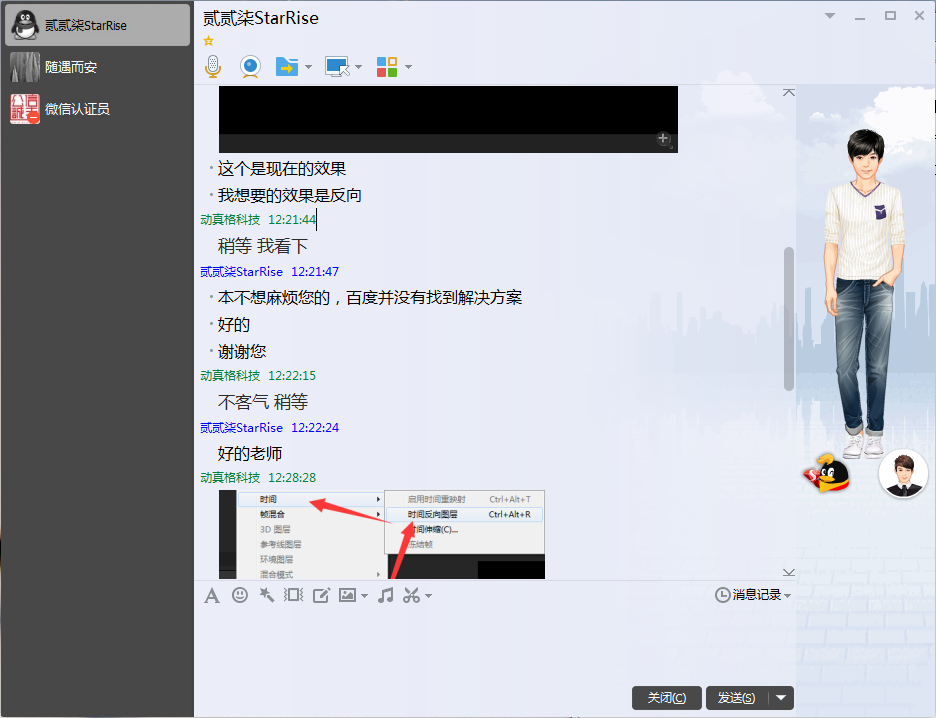Open the title bar menu triangle
The image size is (936, 718).
click(830, 16)
